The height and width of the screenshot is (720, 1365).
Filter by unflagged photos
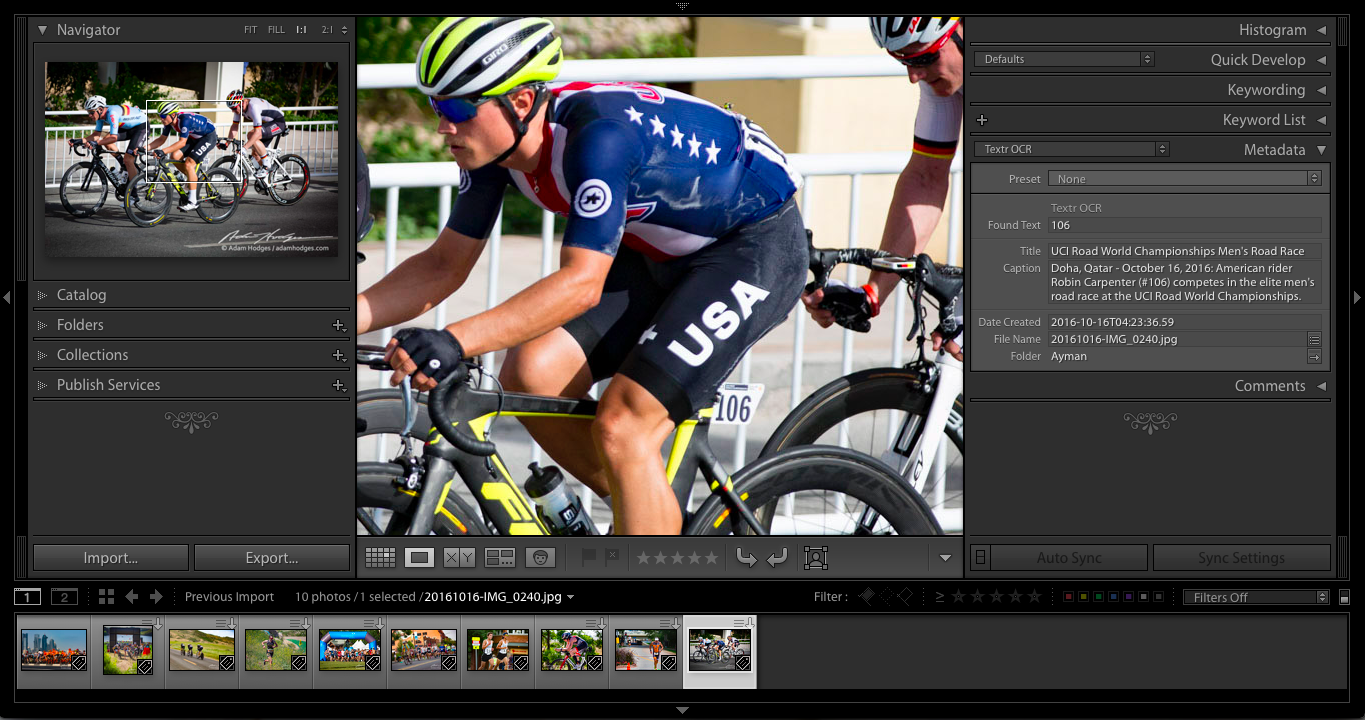point(885,597)
